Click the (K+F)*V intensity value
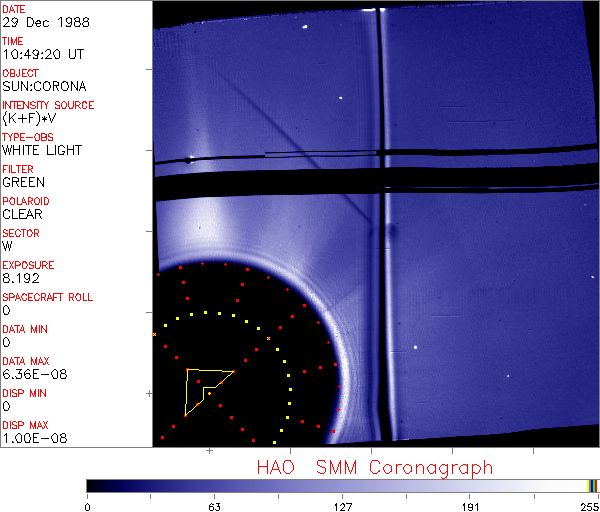 (x=29, y=118)
